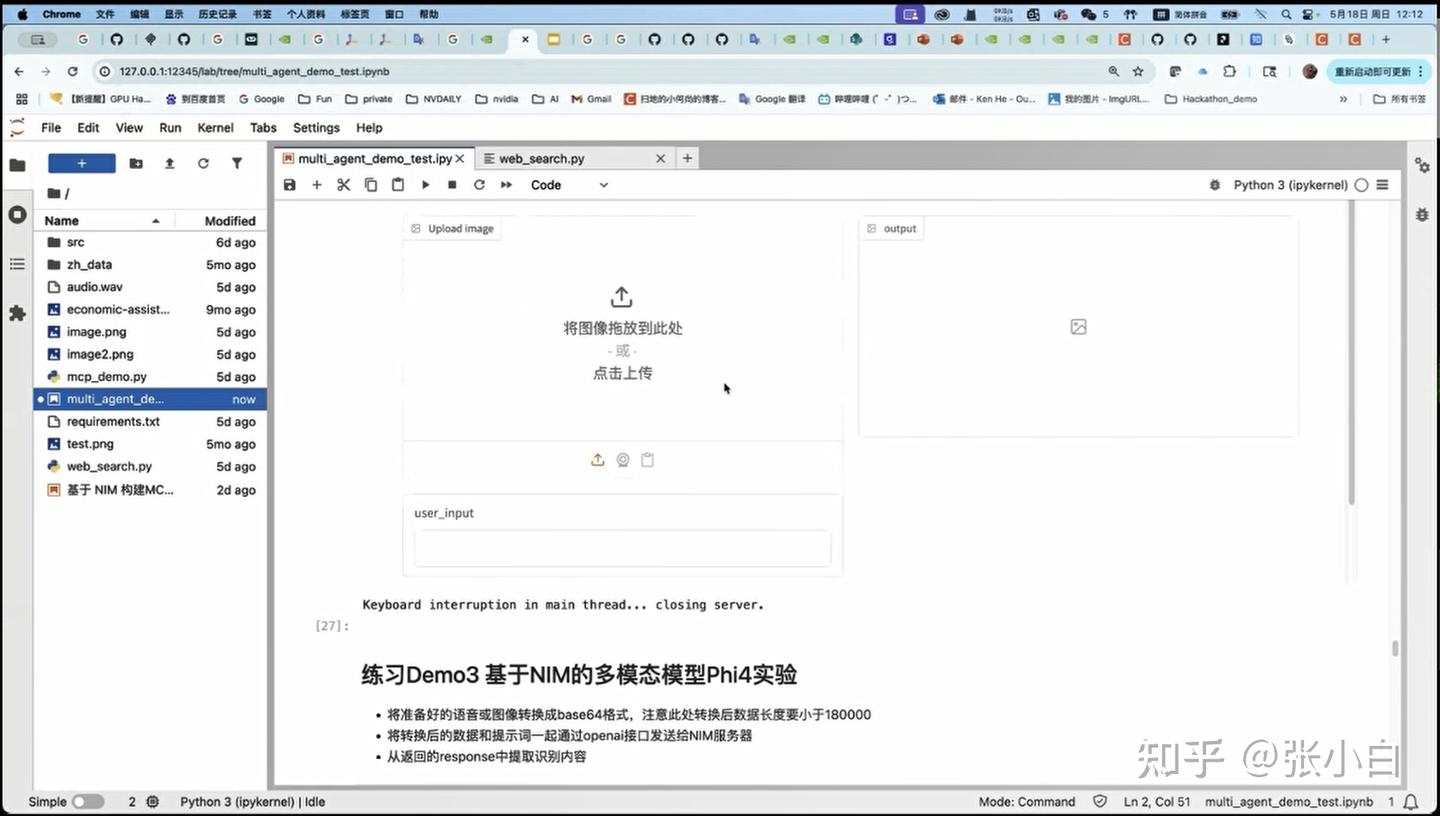This screenshot has height=816, width=1440.
Task: Sort files by the Name column header
Action: click(102, 221)
